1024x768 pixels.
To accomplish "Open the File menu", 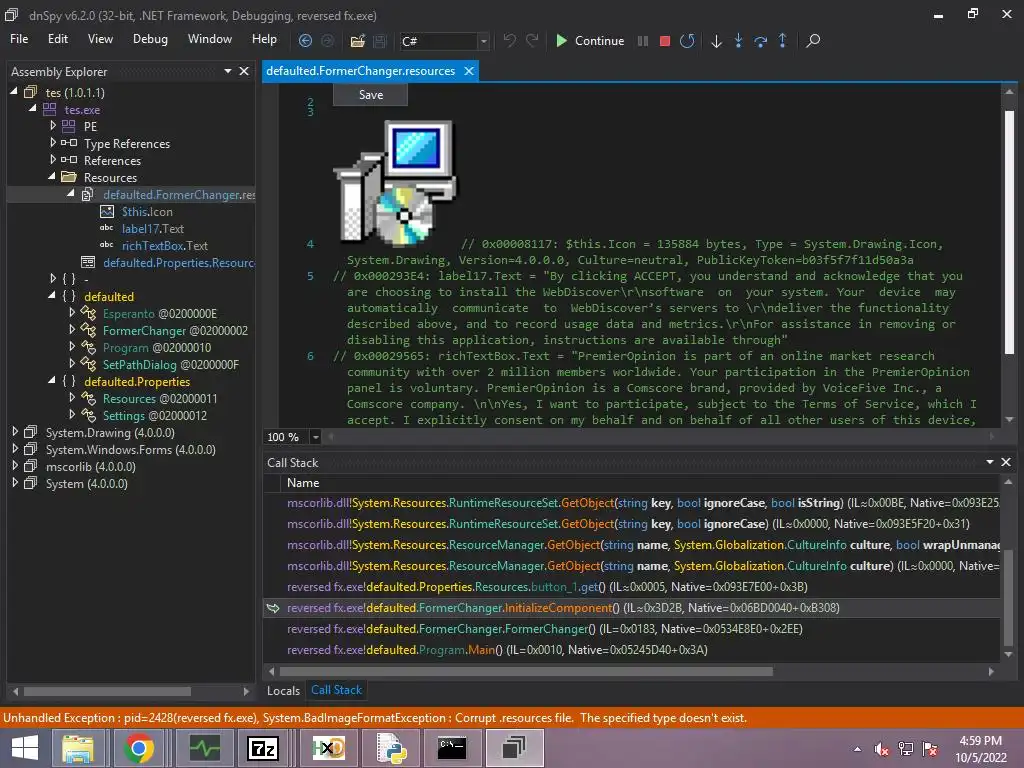I will click(19, 39).
